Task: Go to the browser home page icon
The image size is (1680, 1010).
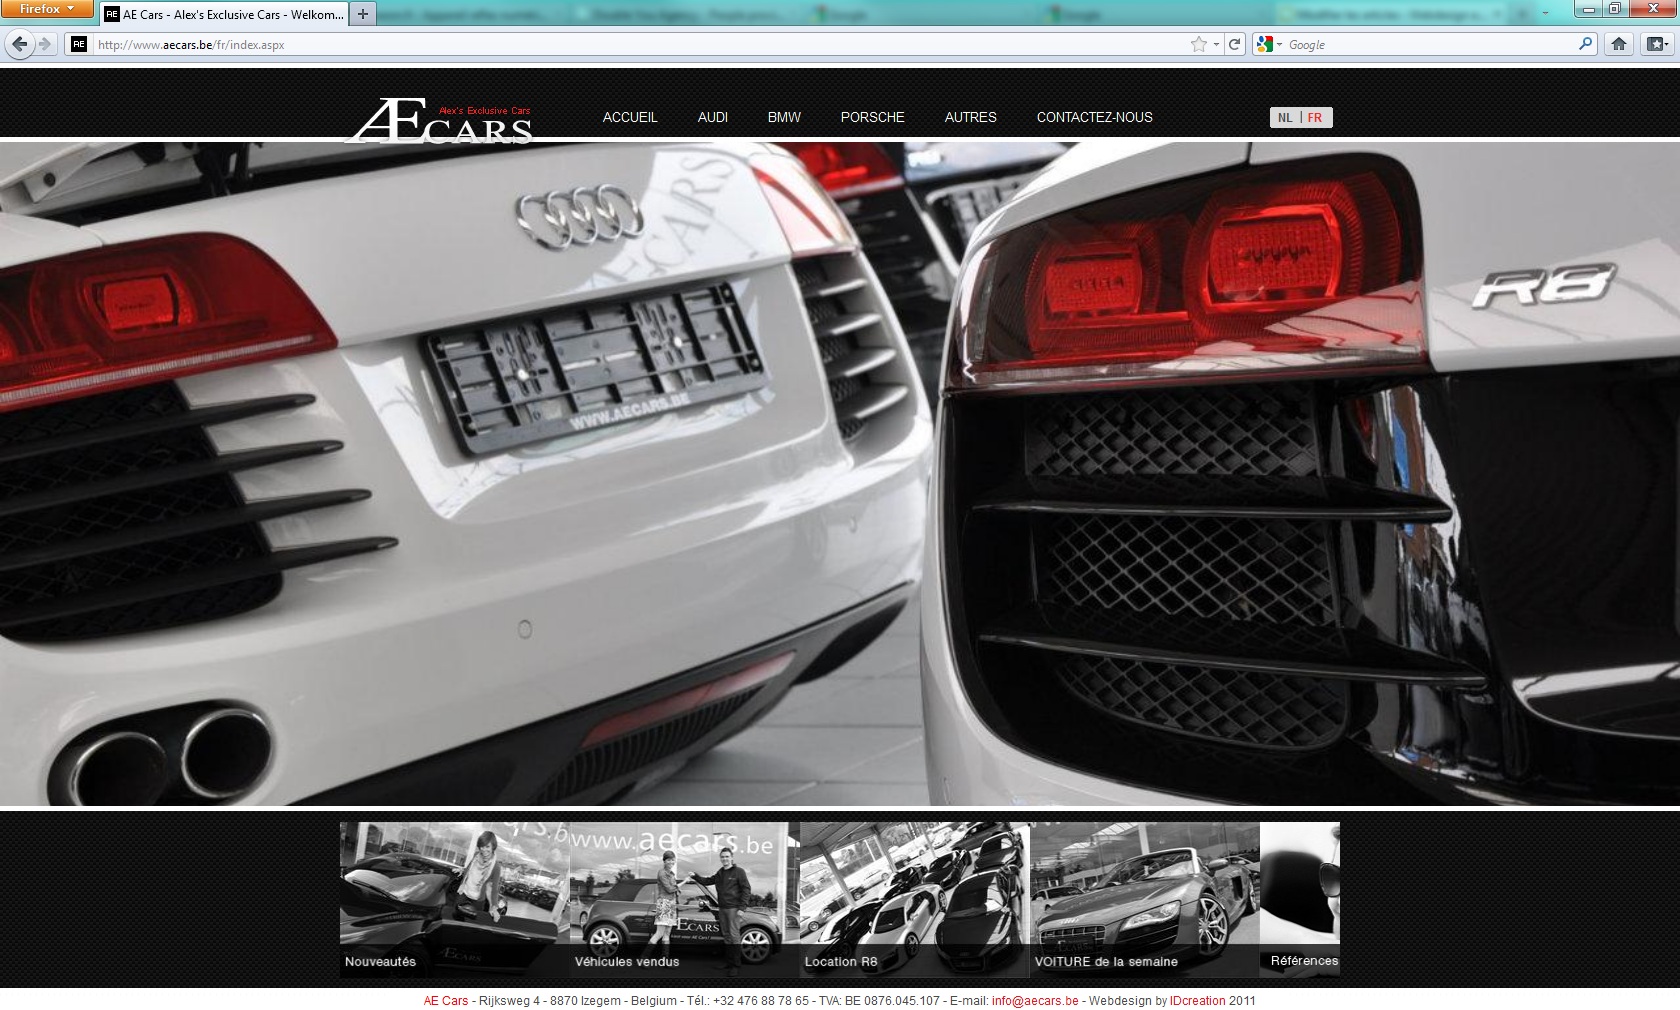Action: [x=1619, y=44]
